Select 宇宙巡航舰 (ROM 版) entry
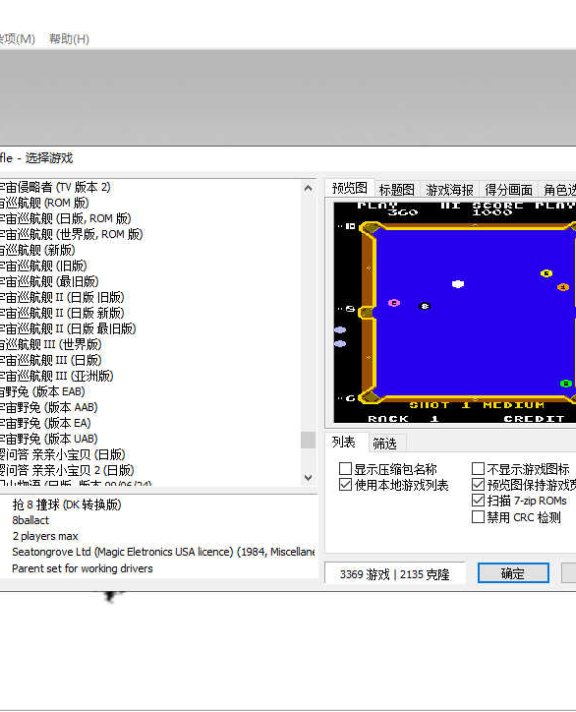Image resolution: width=576 pixels, height=712 pixels. [x=44, y=203]
